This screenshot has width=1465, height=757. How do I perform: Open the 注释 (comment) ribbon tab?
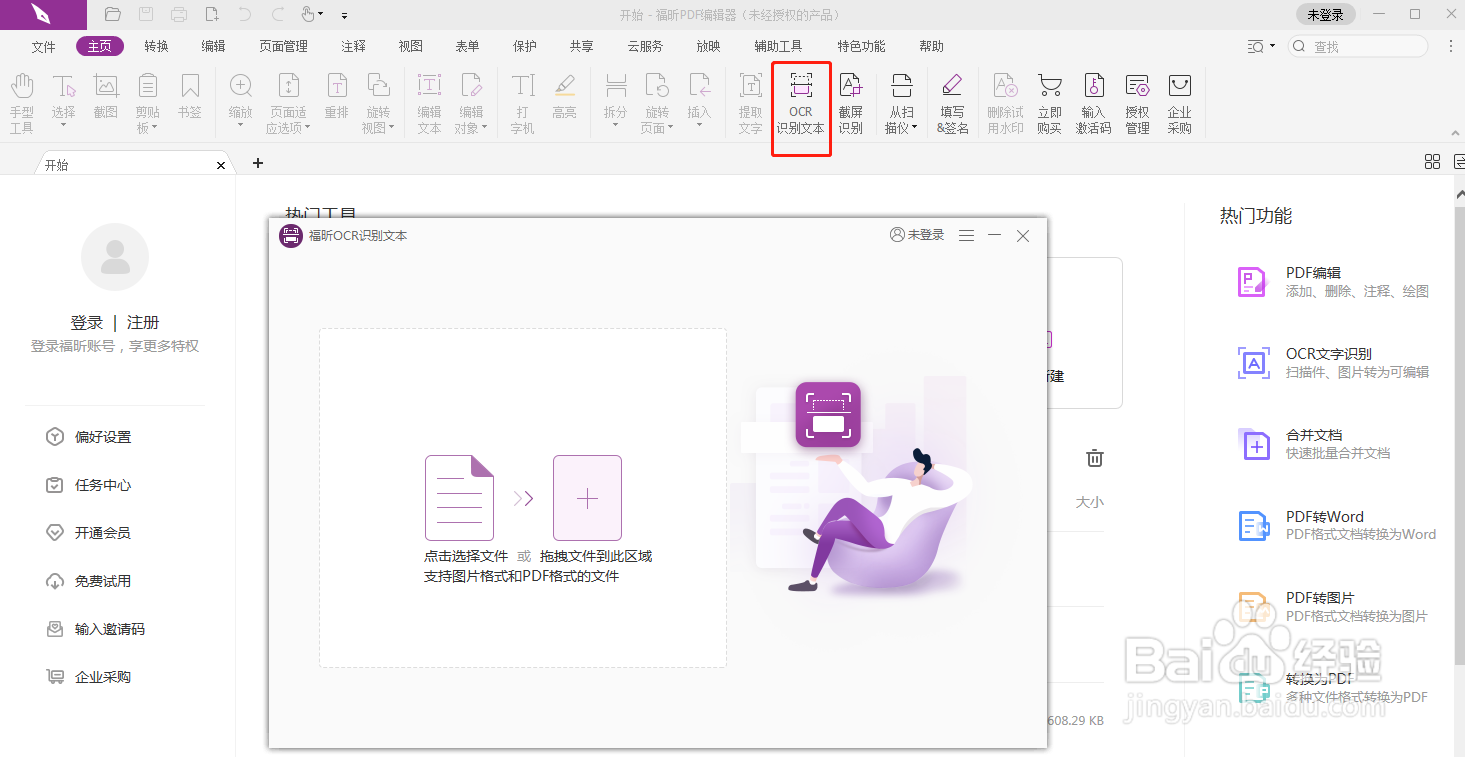(353, 46)
